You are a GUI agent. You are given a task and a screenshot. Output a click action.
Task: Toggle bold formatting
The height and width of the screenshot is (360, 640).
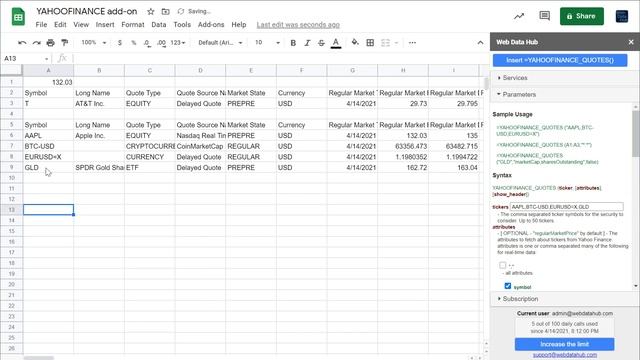(293, 42)
